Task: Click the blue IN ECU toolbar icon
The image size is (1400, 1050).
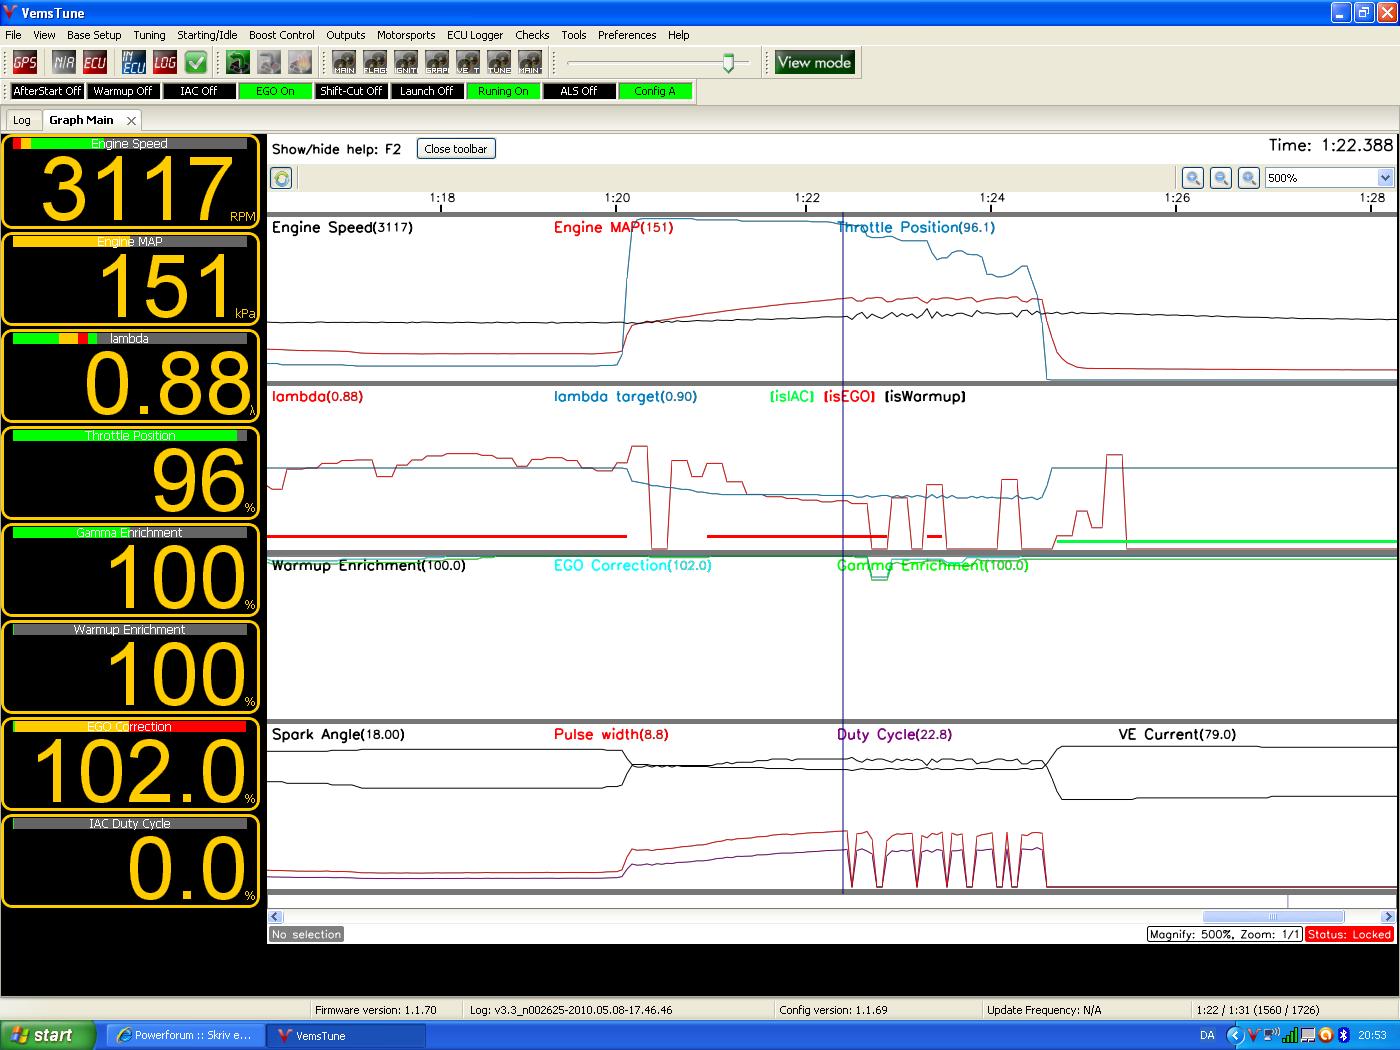Action: click(x=134, y=63)
